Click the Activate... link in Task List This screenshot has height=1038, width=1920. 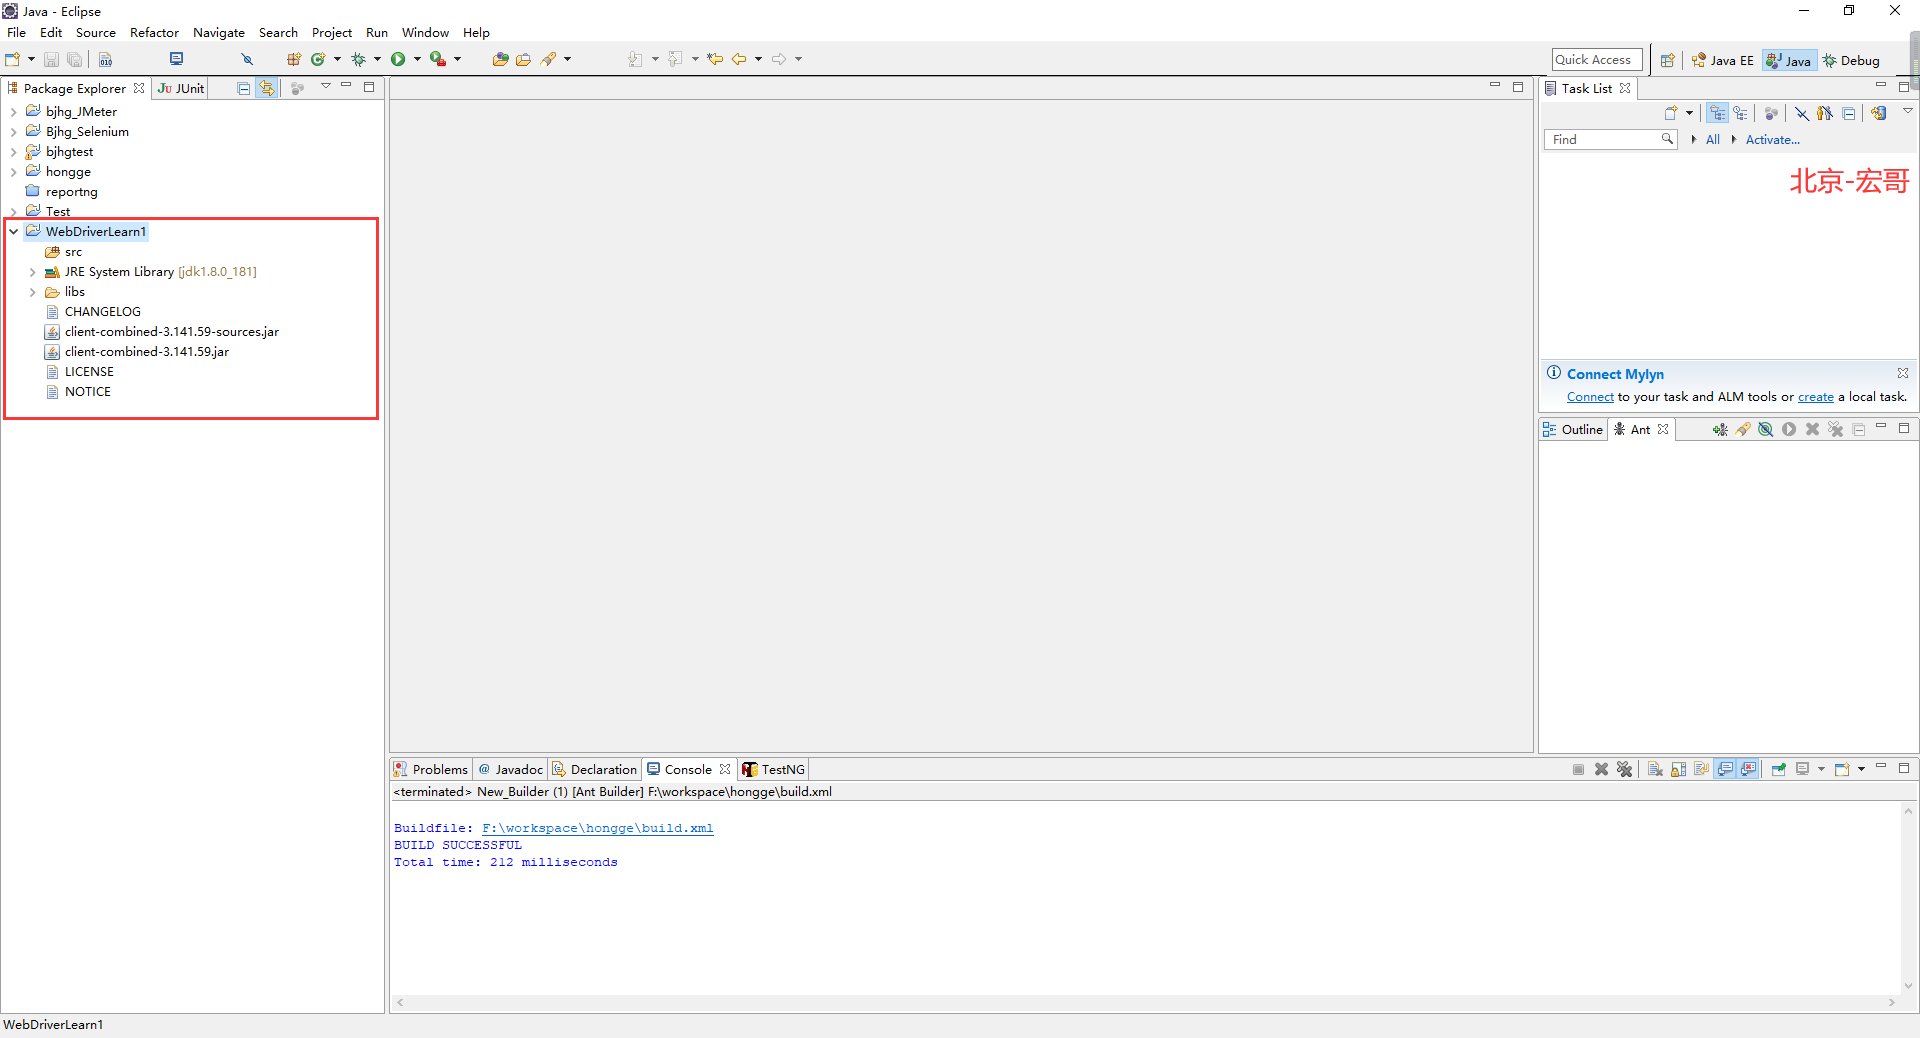pos(1772,140)
